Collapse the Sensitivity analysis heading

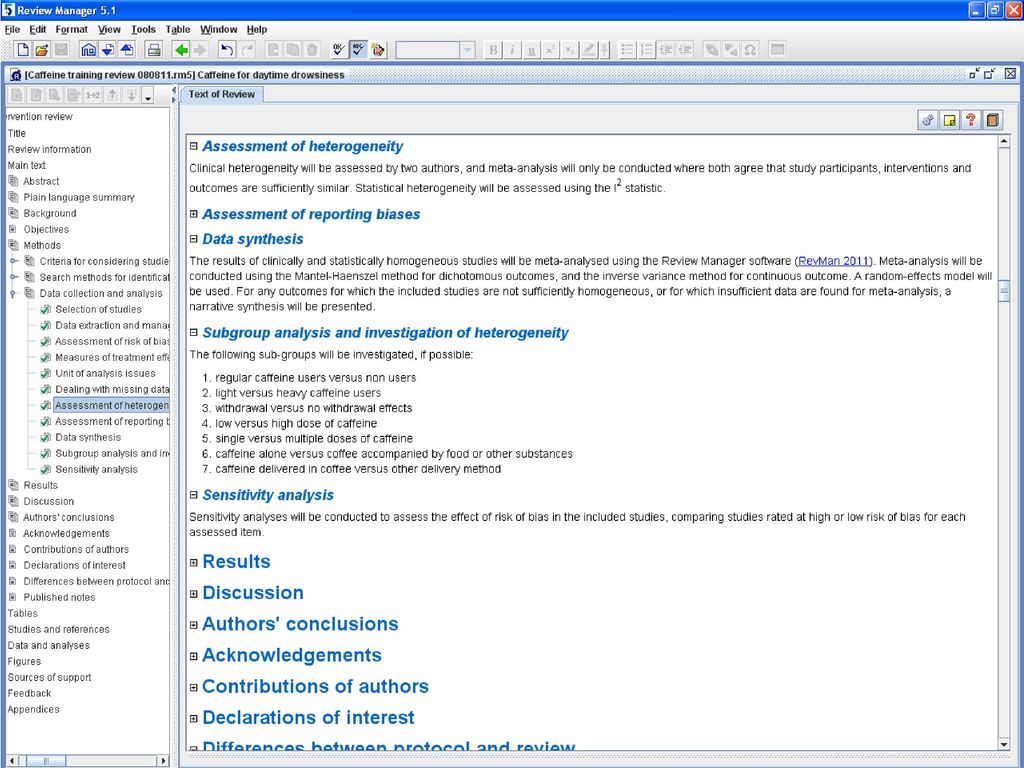click(193, 494)
